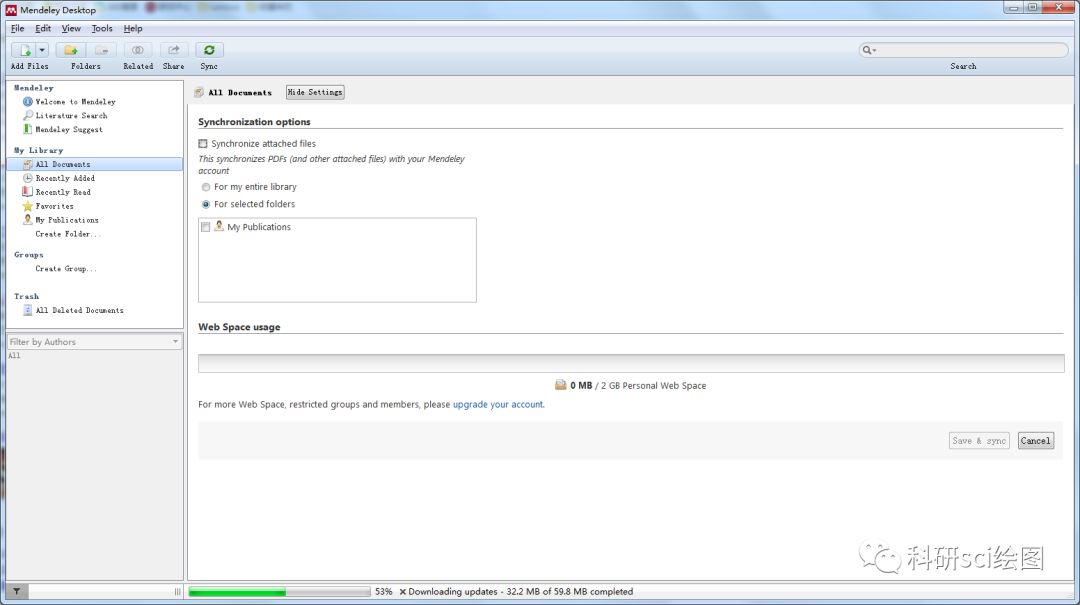
Task: Click the Hide Settings button
Action: (x=315, y=92)
